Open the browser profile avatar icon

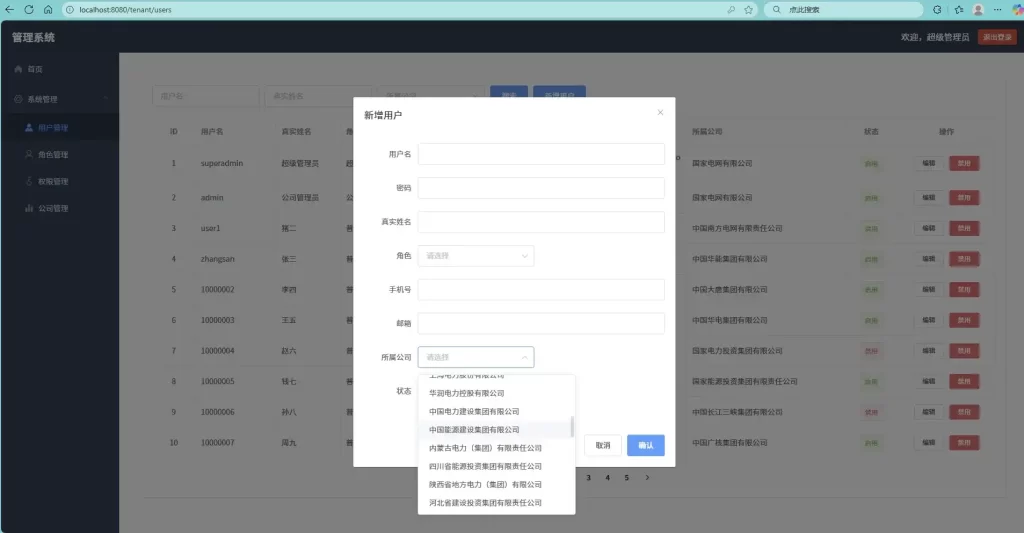(x=978, y=10)
